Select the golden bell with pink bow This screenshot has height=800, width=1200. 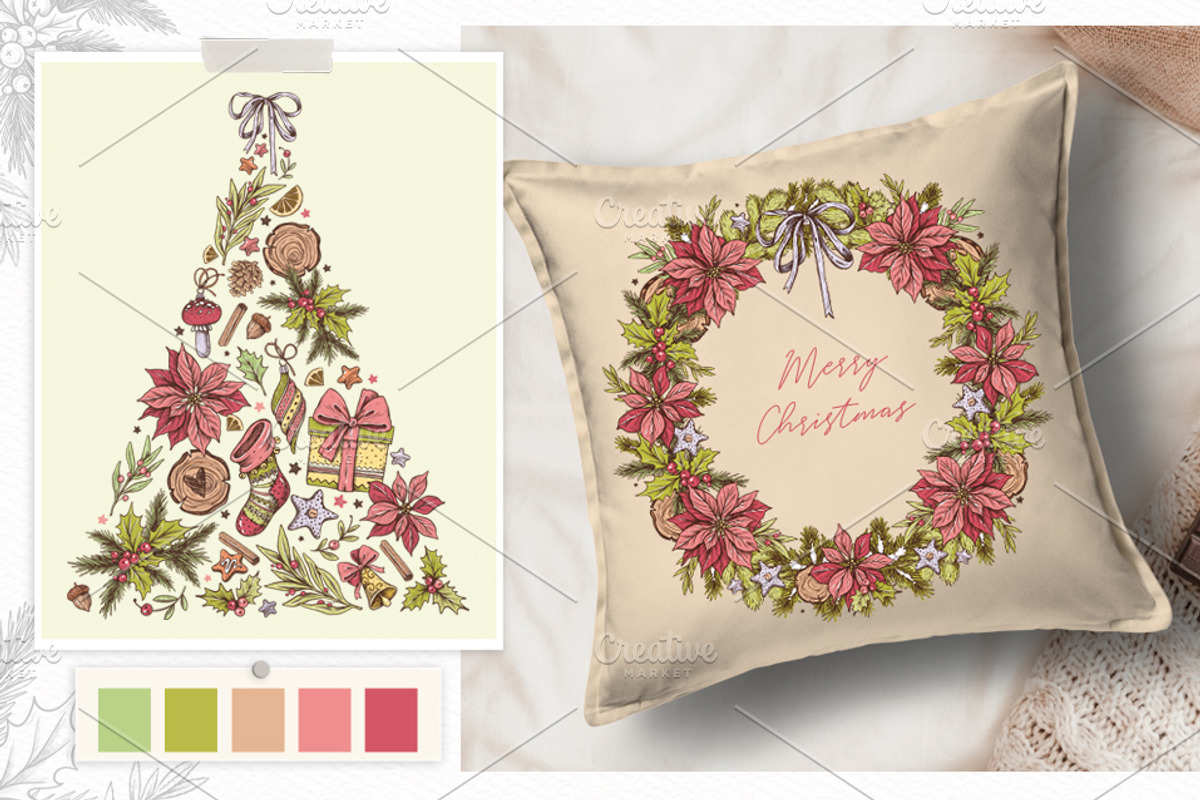(x=368, y=578)
